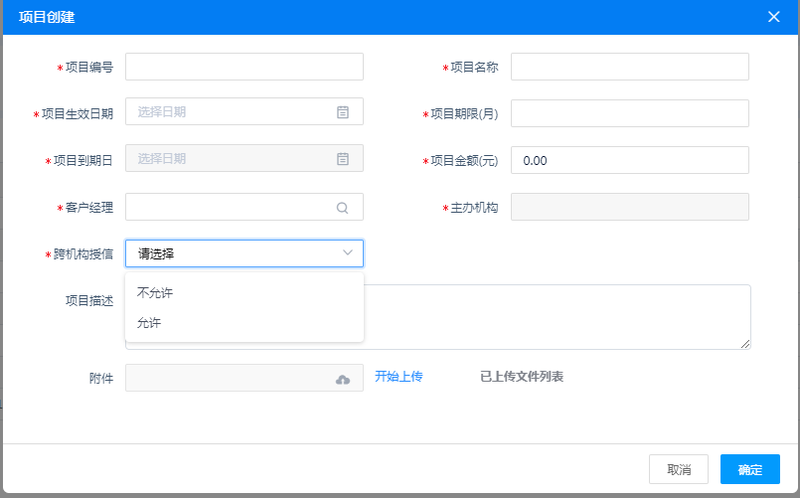Focus the 项目名称 input field
The height and width of the screenshot is (498, 800).
pyautogui.click(x=630, y=67)
